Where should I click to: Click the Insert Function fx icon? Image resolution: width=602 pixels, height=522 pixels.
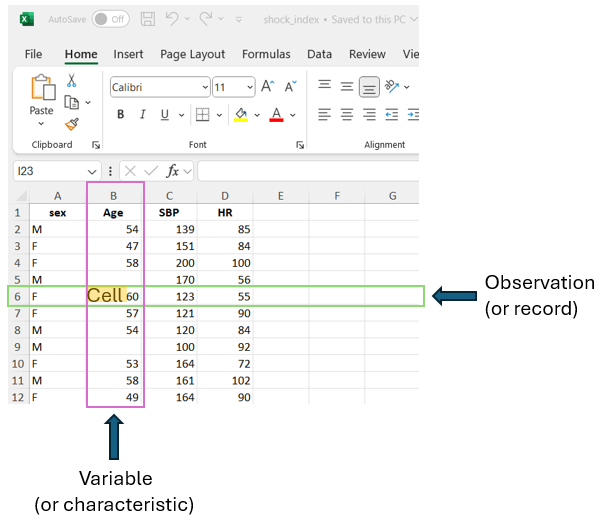coord(174,171)
